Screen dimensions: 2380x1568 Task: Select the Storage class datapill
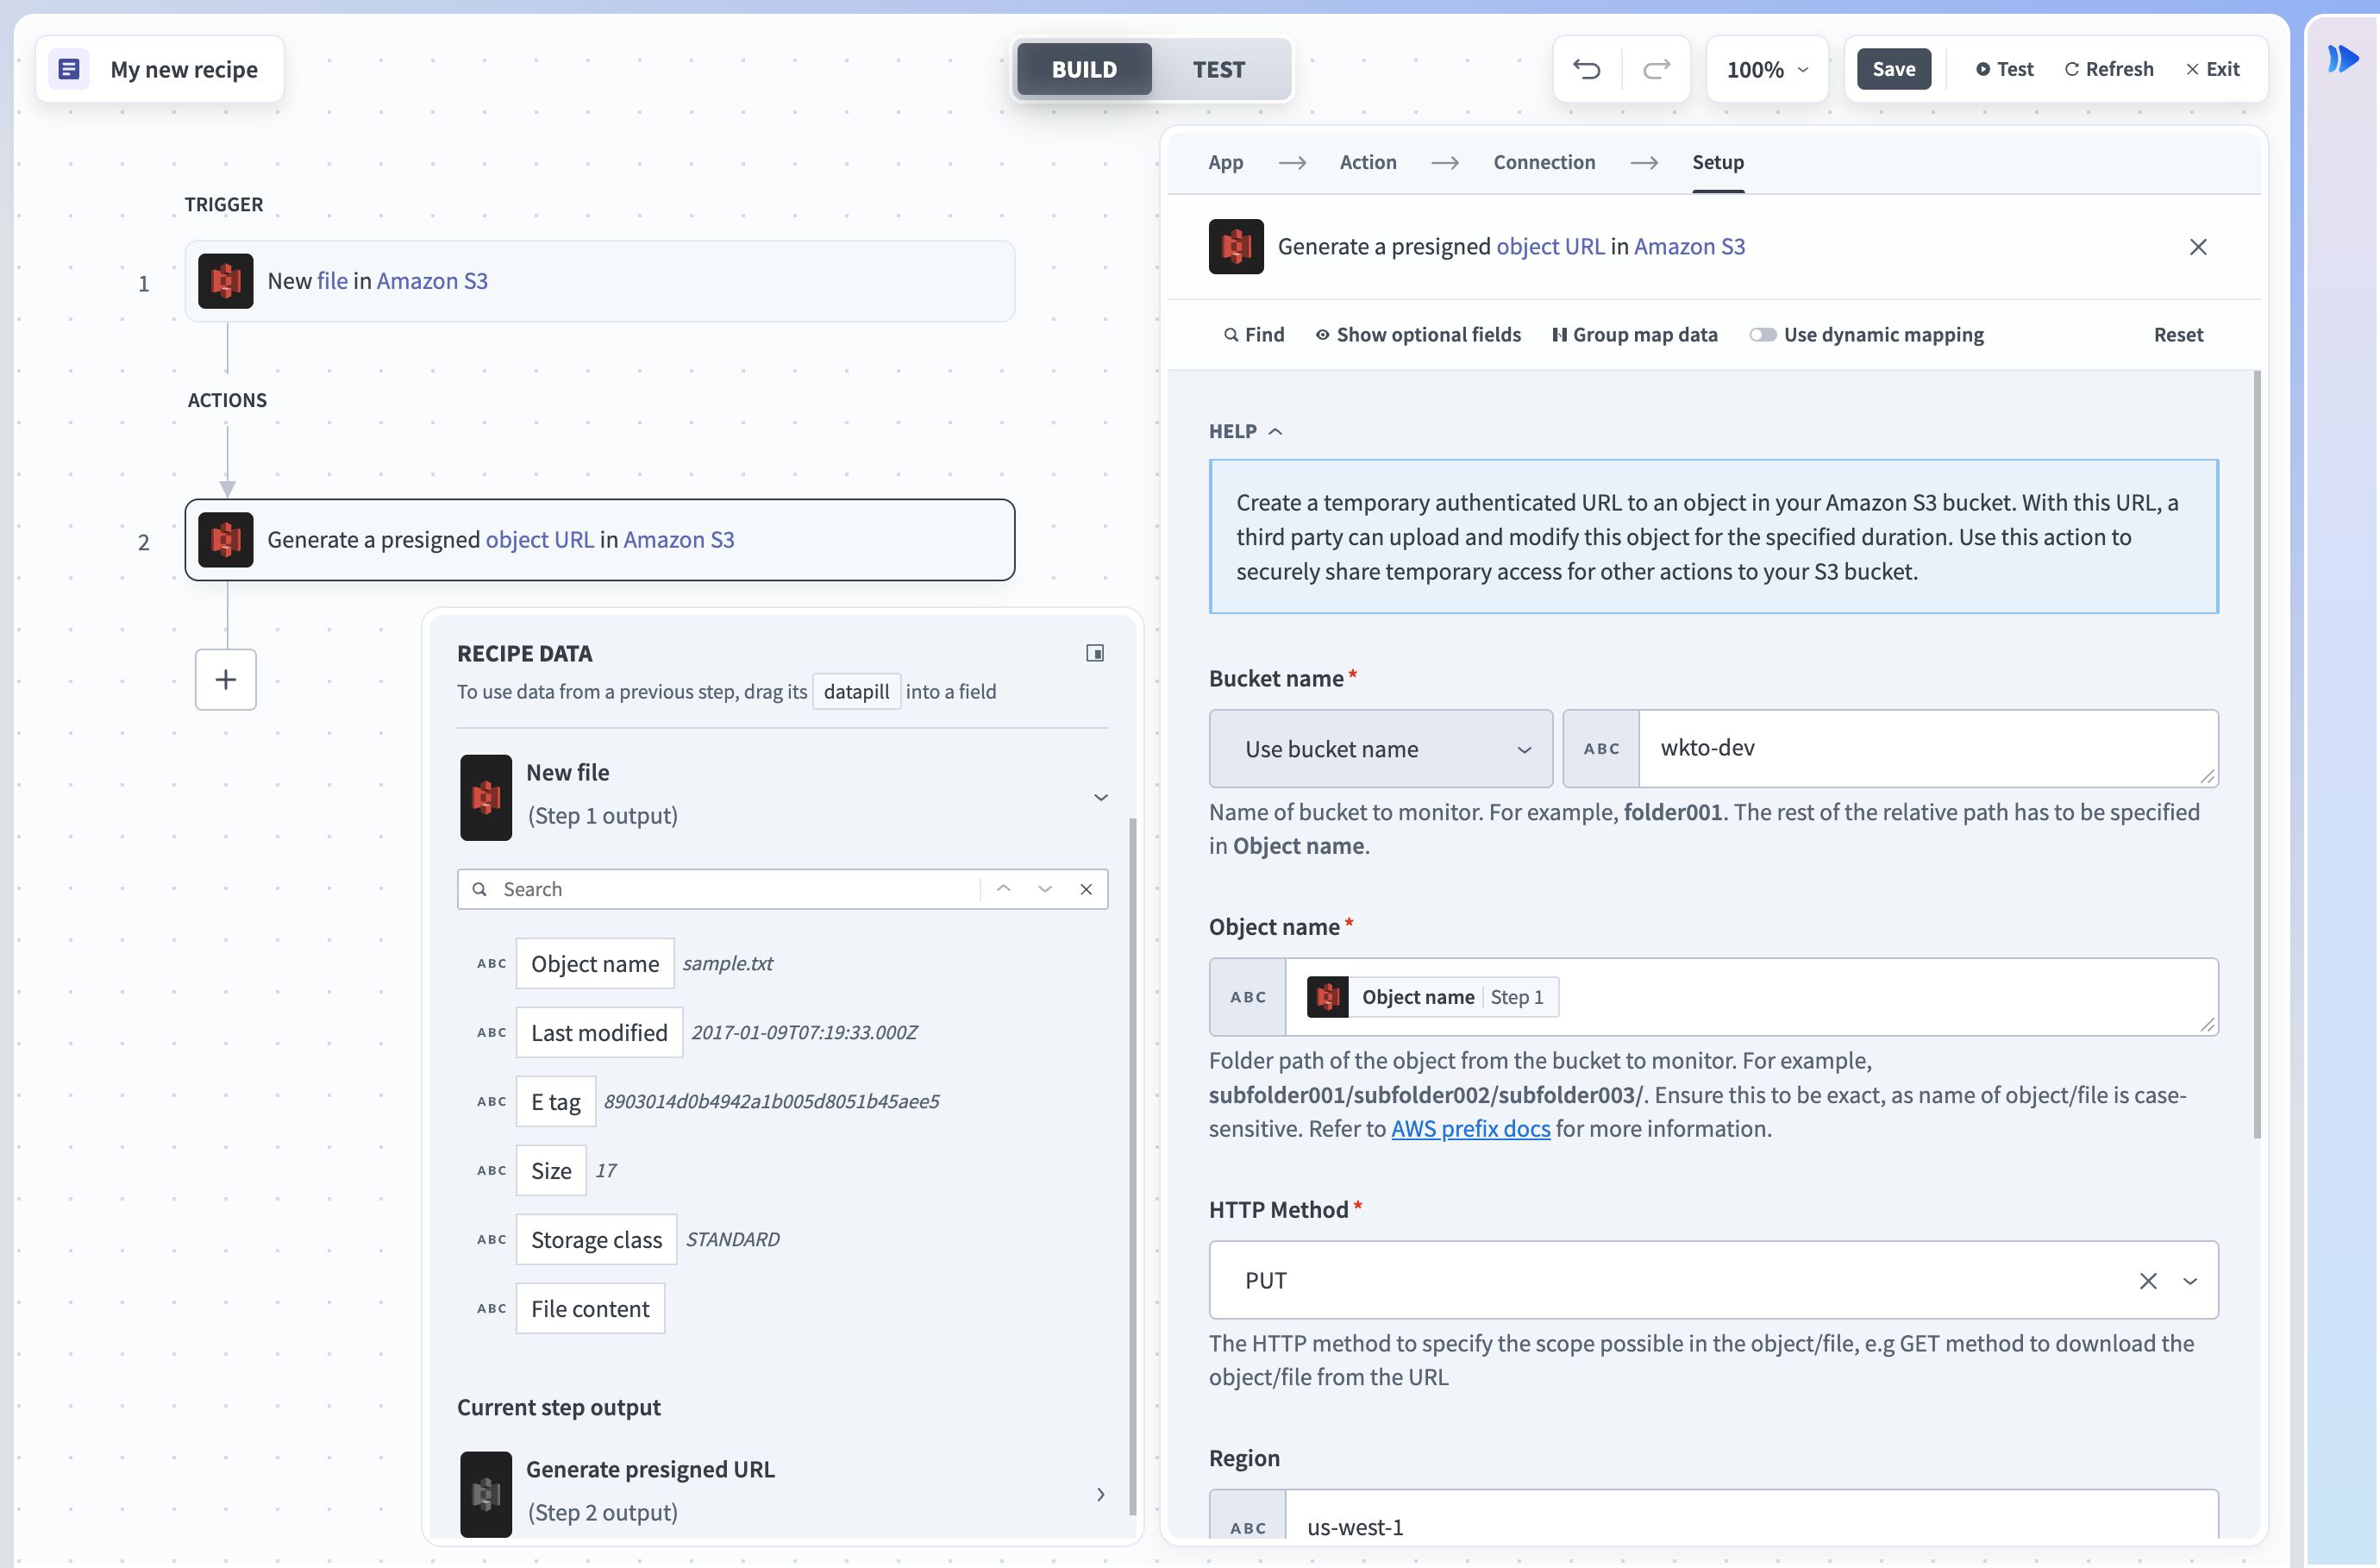pyautogui.click(x=596, y=1240)
